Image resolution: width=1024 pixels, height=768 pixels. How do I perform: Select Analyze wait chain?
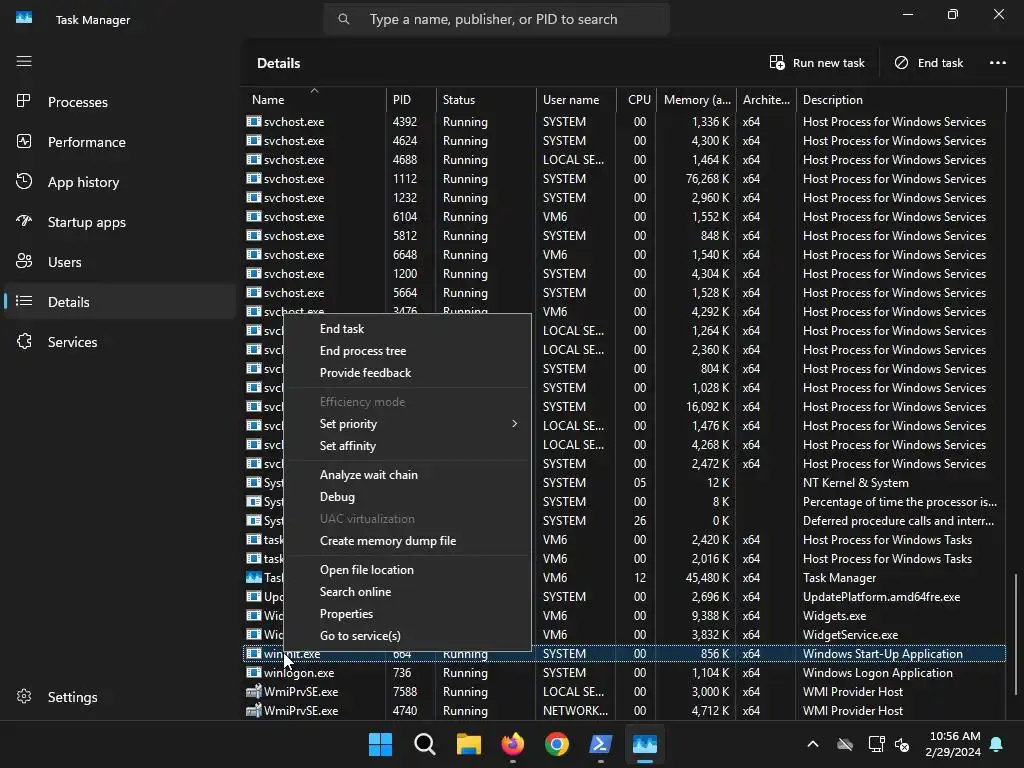point(408,475)
